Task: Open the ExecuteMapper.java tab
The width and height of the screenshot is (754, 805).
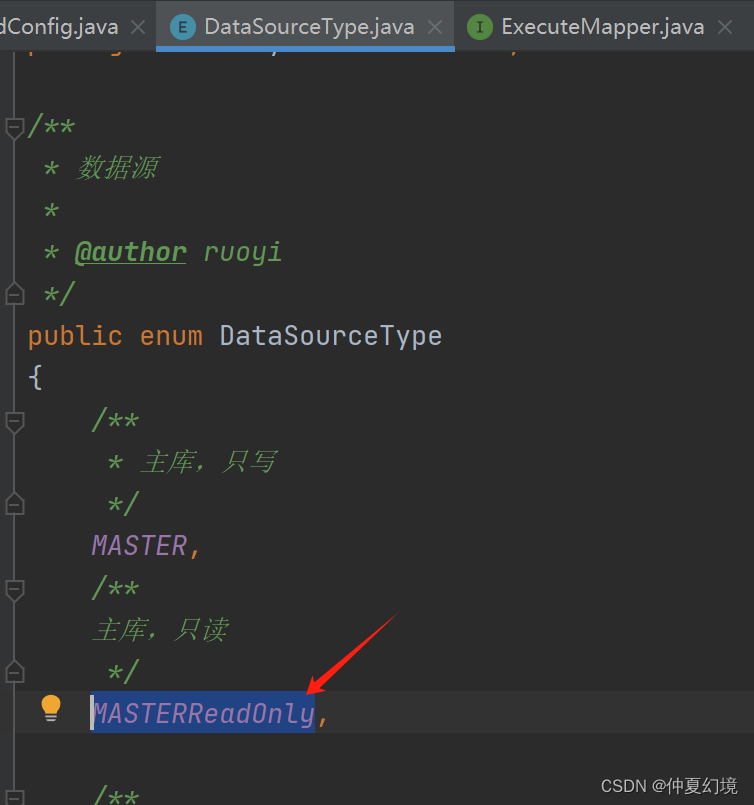Action: click(602, 27)
